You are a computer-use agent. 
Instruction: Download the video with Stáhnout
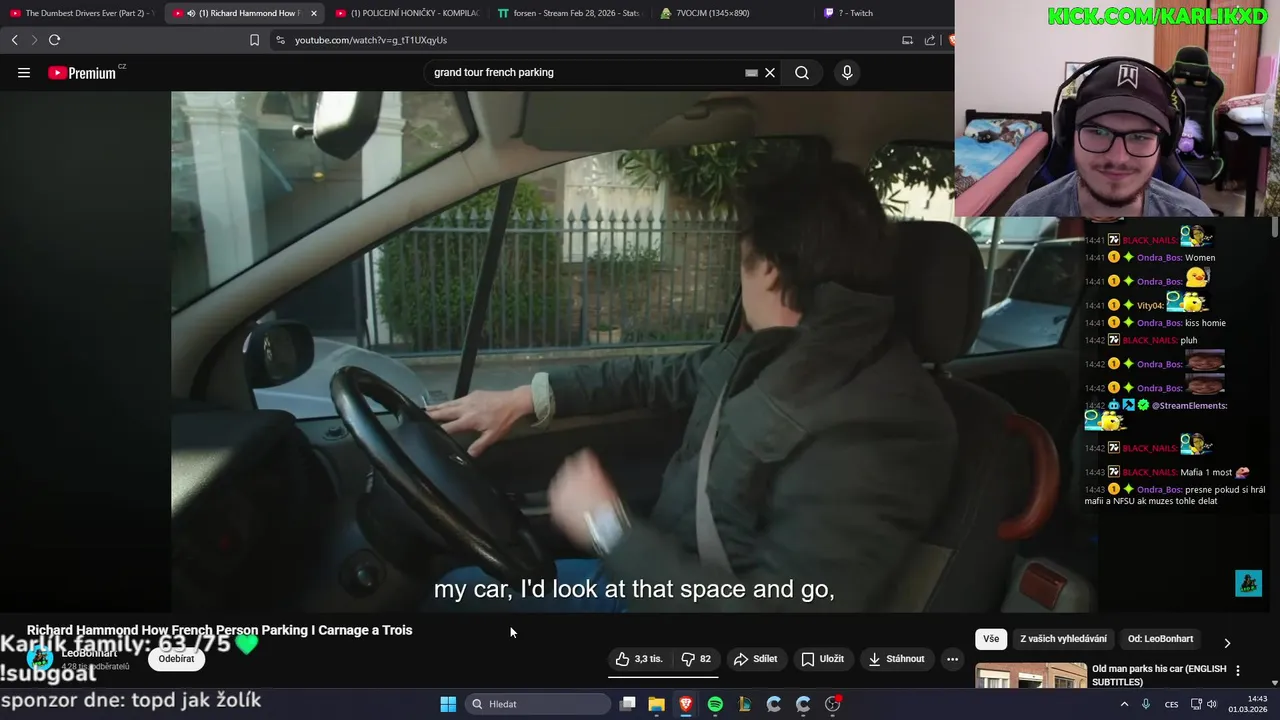[x=896, y=659]
